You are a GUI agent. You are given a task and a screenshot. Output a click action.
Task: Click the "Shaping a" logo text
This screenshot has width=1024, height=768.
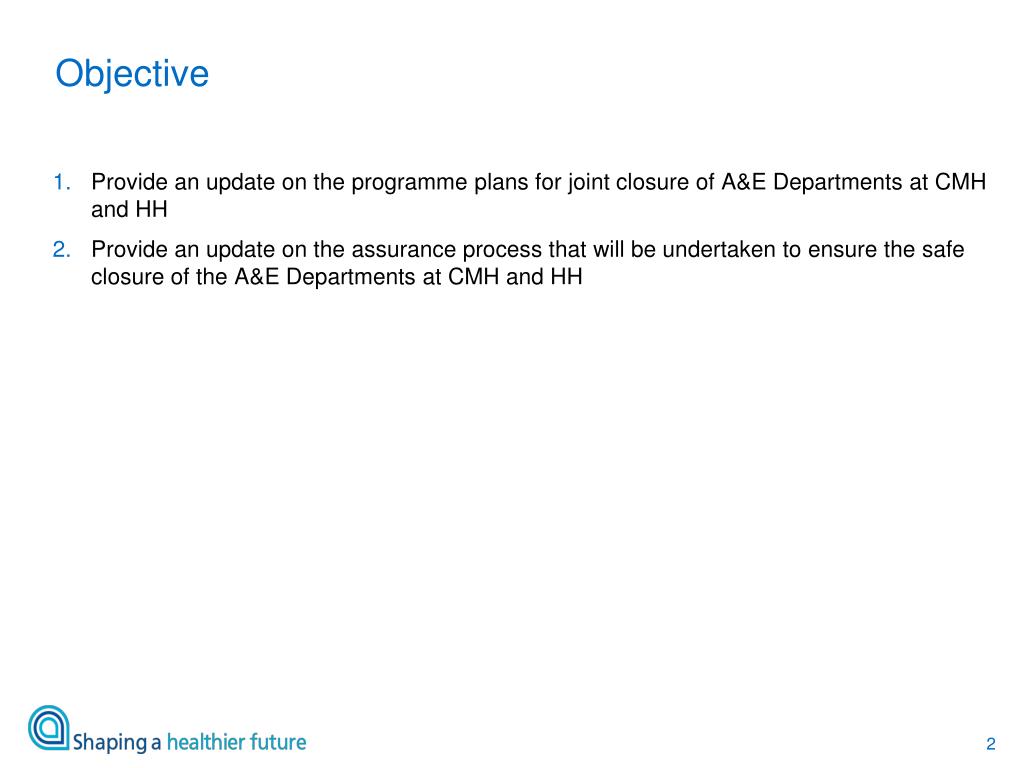pos(116,743)
